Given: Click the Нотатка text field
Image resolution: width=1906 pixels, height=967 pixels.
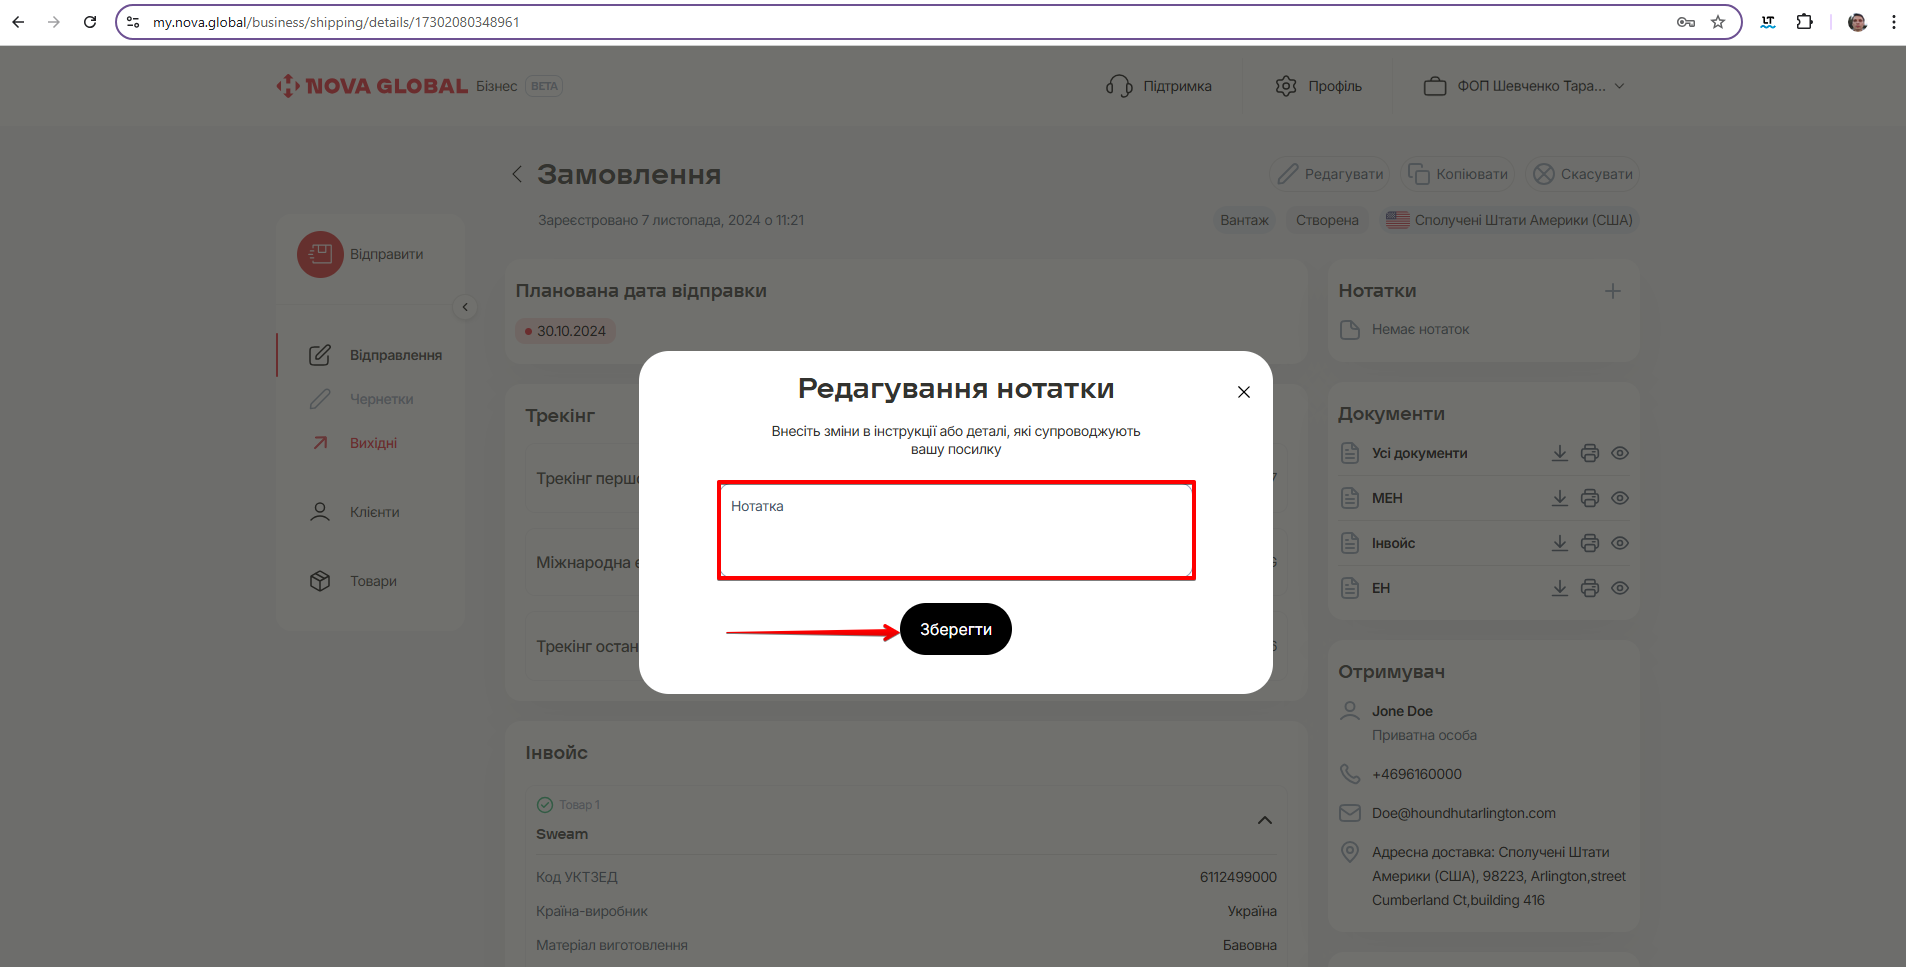Looking at the screenshot, I should pos(955,530).
